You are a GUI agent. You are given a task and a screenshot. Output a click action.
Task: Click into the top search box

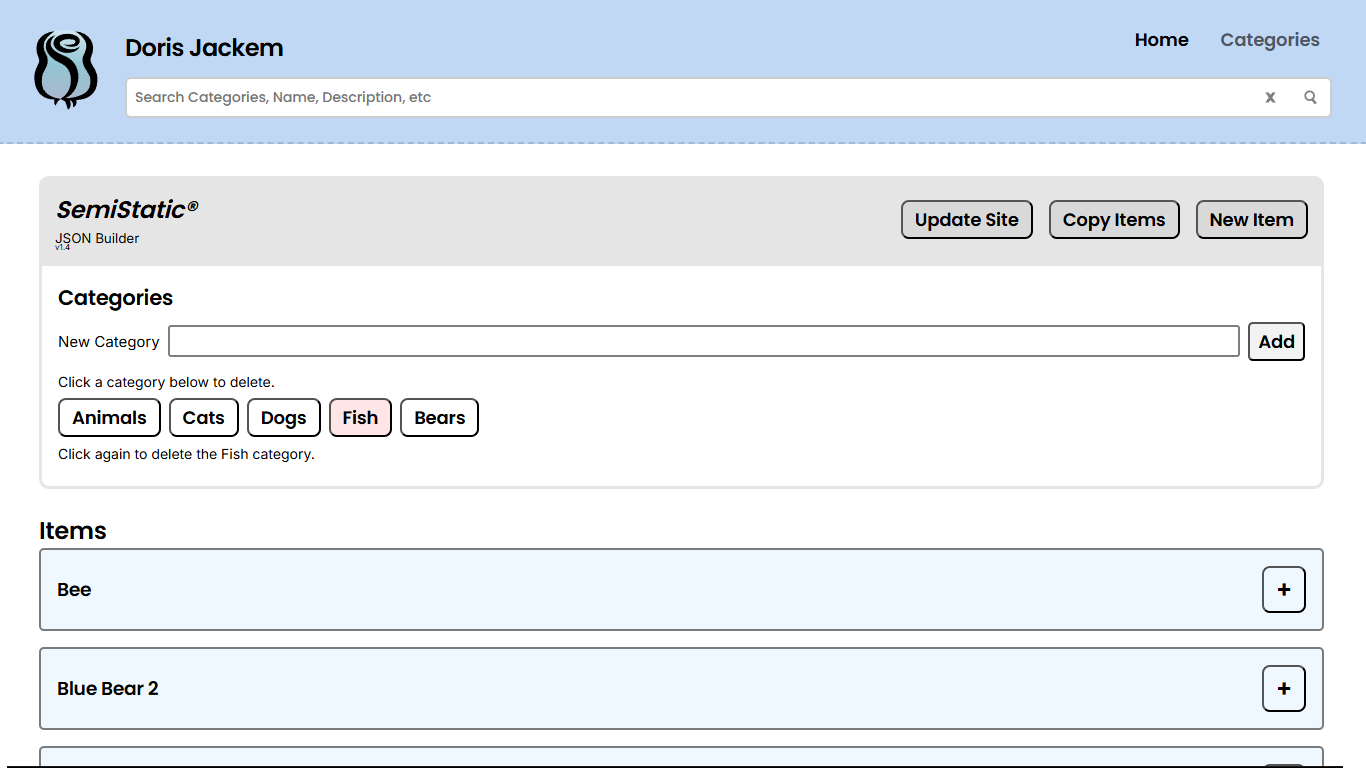tap(690, 97)
